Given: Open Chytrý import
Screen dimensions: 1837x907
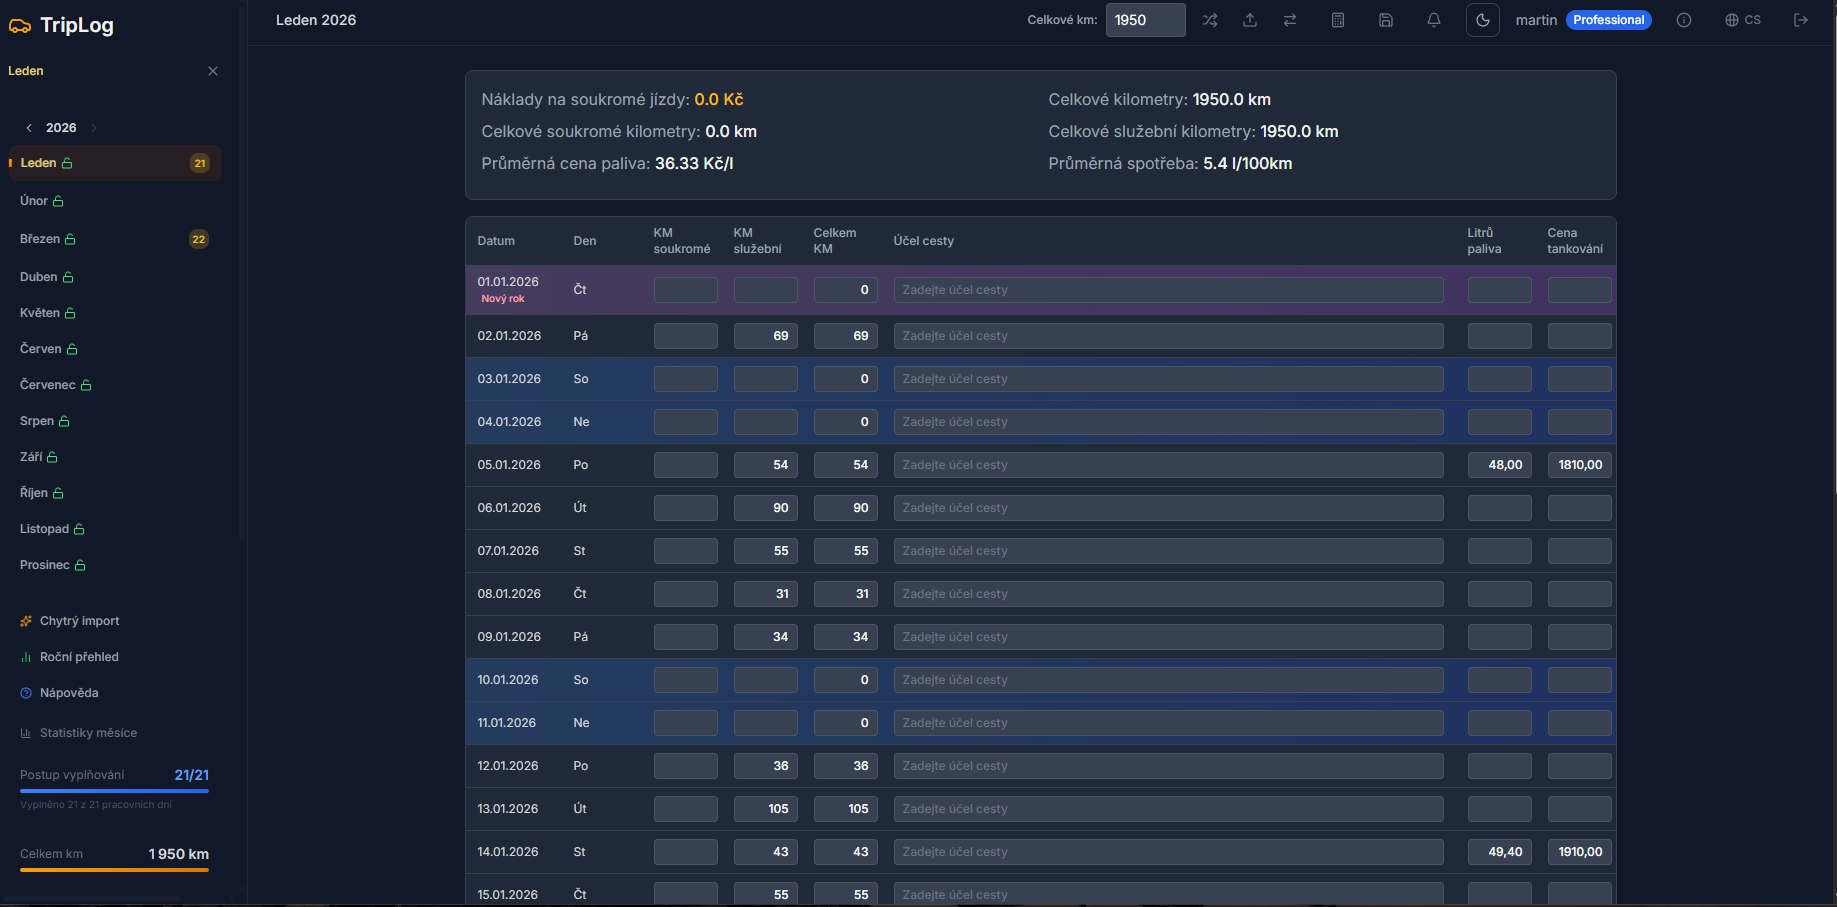Looking at the screenshot, I should [x=79, y=621].
